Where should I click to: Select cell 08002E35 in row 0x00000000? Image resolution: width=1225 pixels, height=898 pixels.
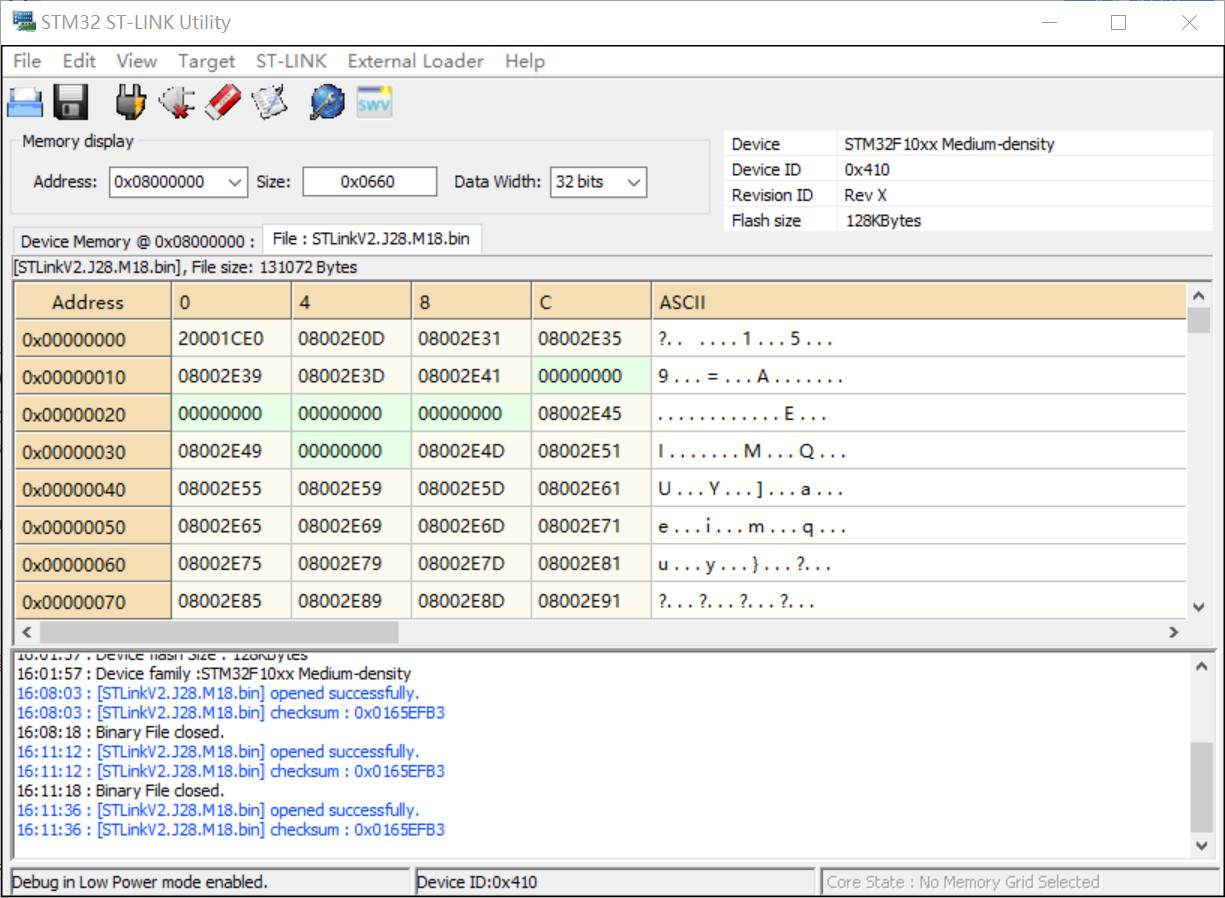pos(591,339)
